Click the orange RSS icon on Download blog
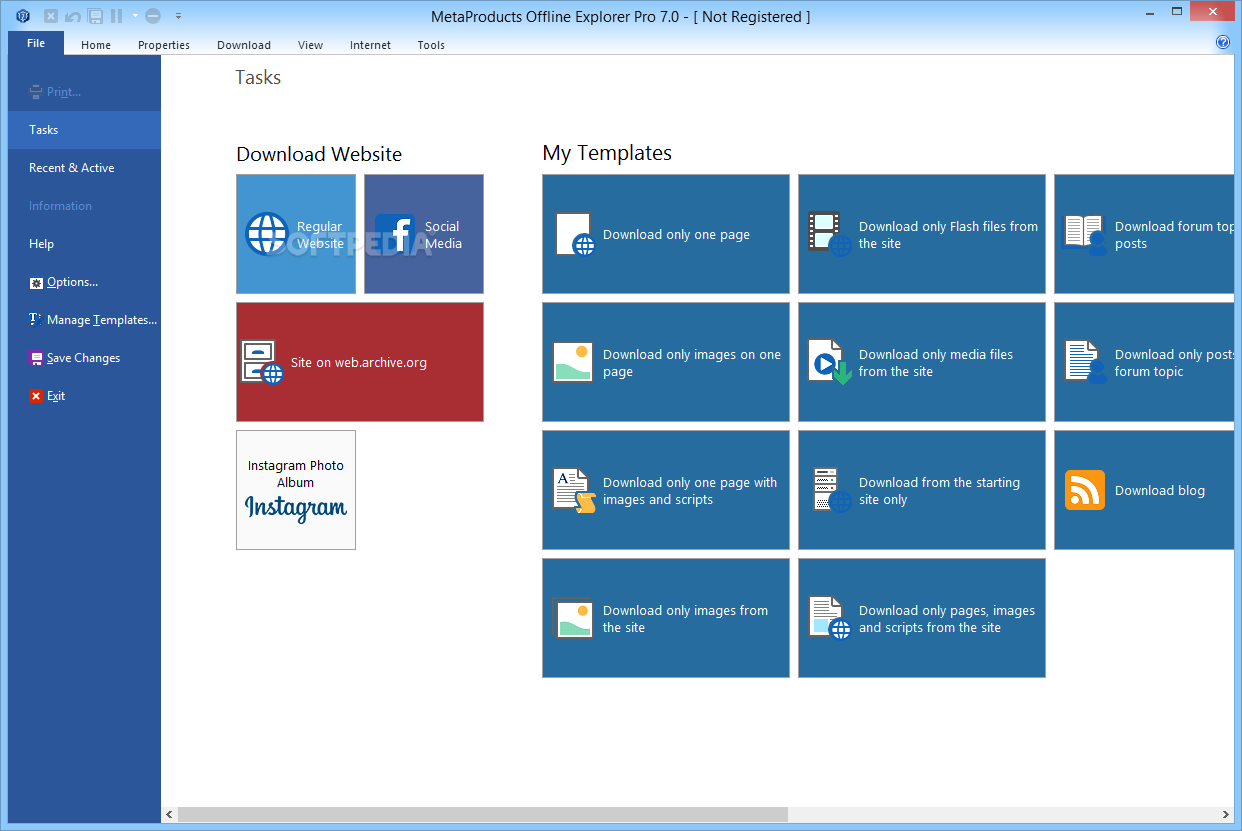 pyautogui.click(x=1085, y=490)
